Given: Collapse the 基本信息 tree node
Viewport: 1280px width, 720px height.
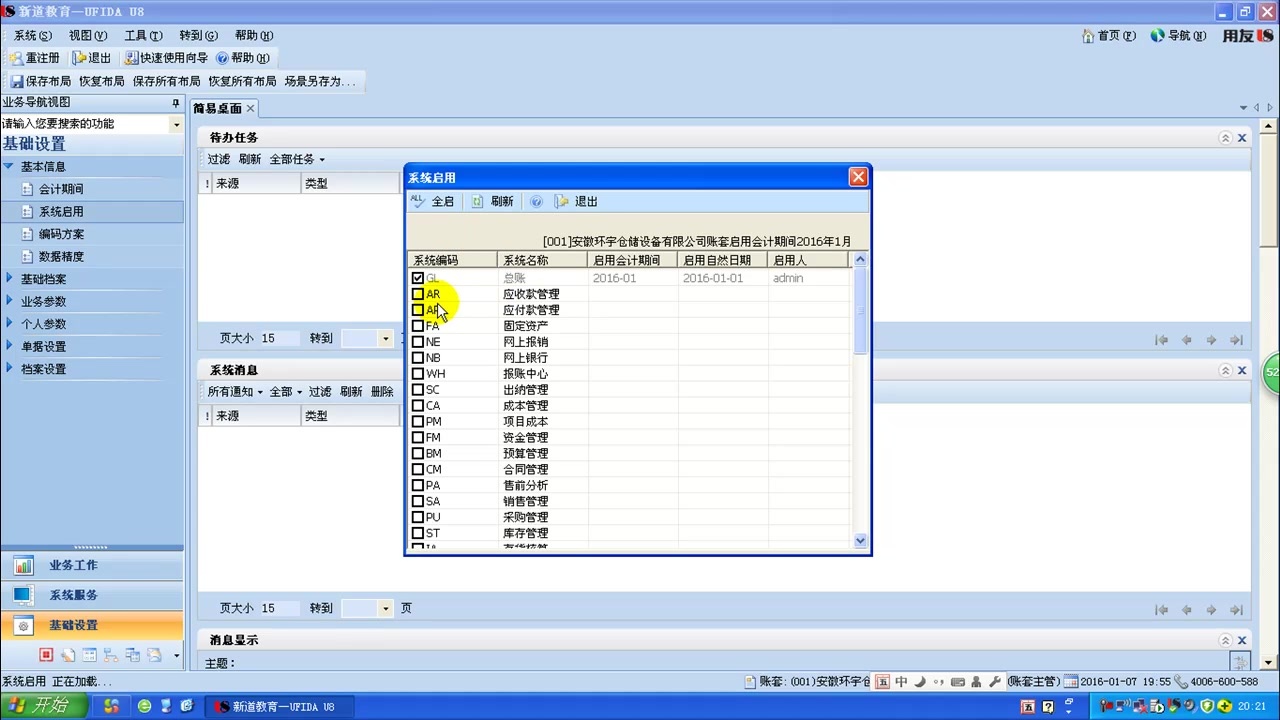Looking at the screenshot, I should point(9,167).
